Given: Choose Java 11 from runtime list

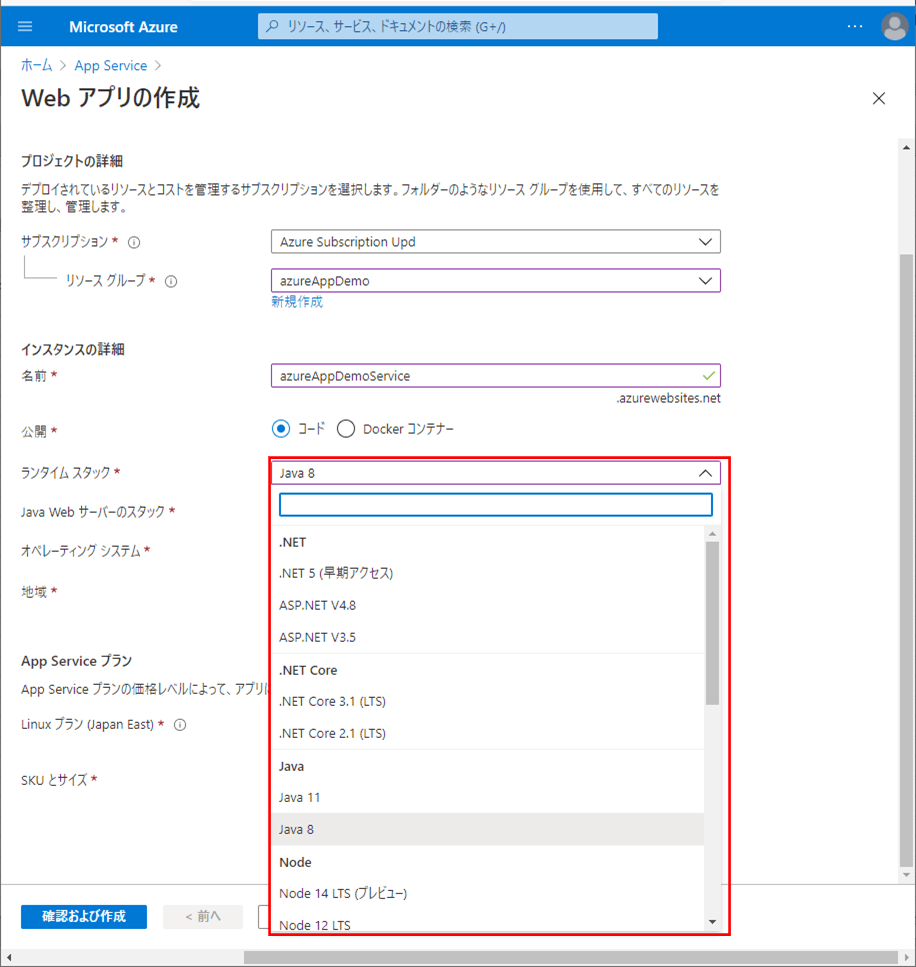Looking at the screenshot, I should pyautogui.click(x=300, y=798).
